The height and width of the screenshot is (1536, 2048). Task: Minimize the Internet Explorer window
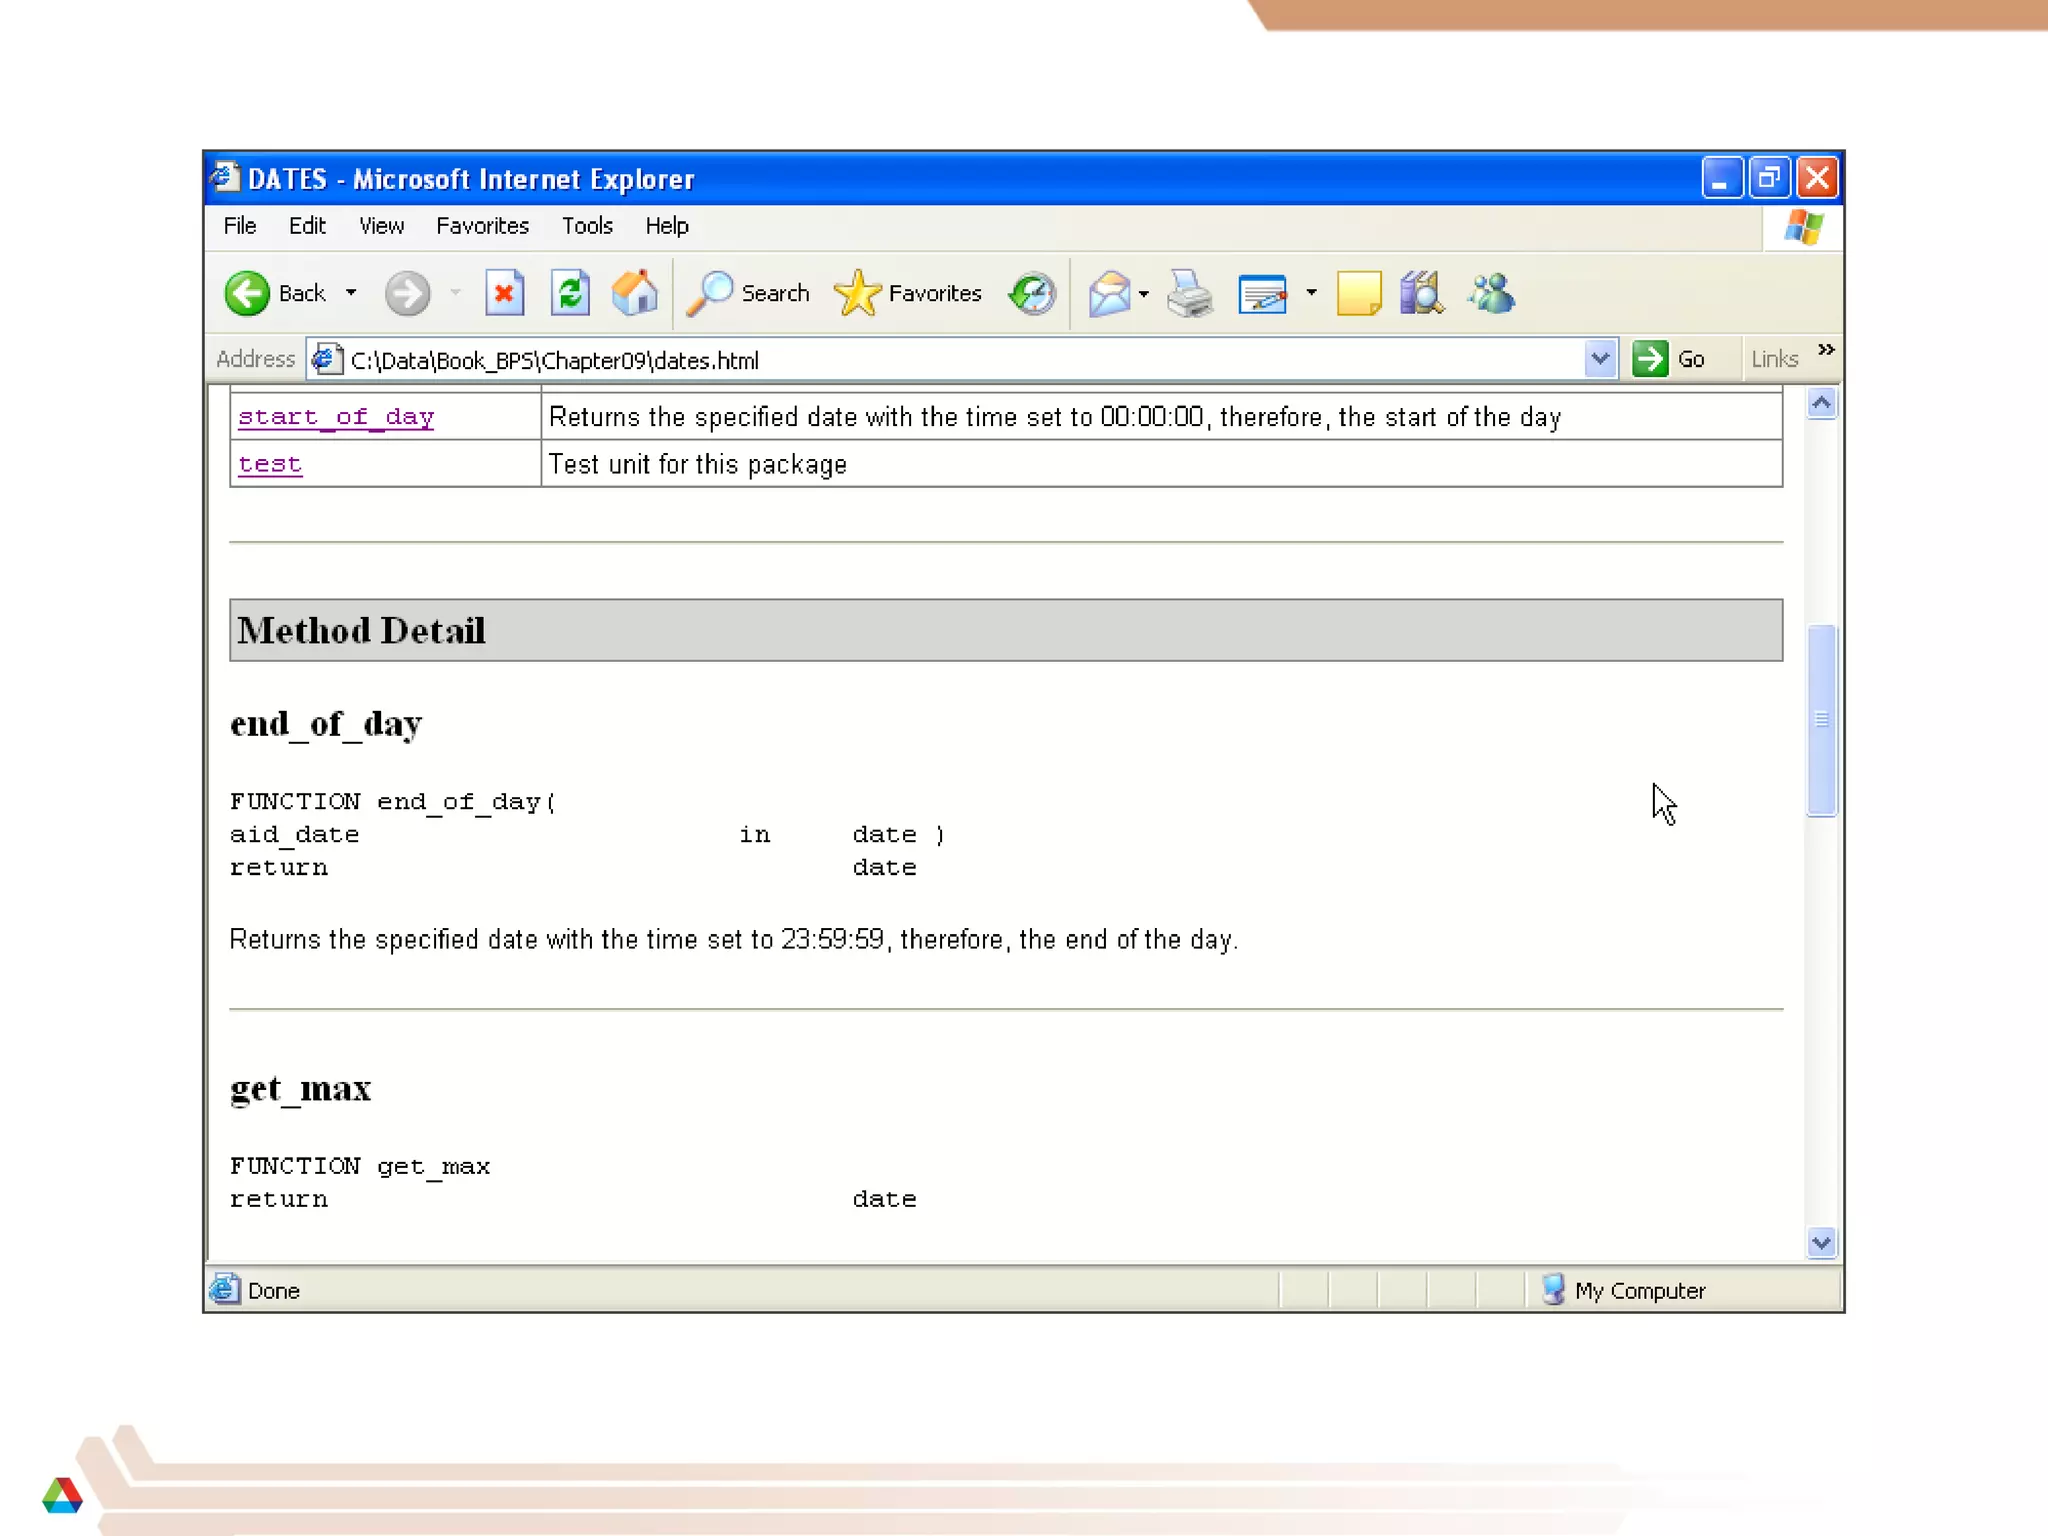click(1722, 178)
